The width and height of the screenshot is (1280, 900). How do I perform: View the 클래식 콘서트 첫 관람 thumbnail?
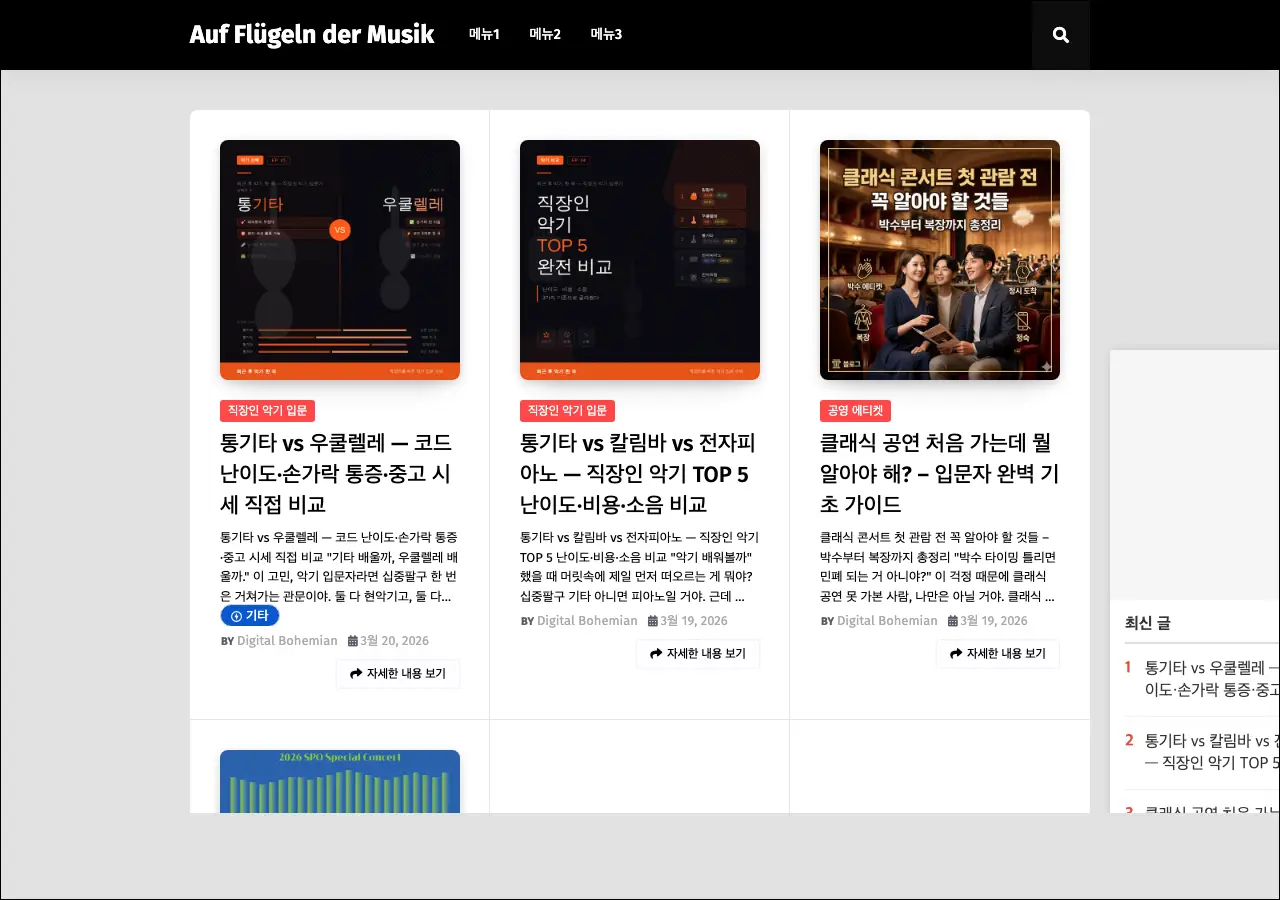940,260
